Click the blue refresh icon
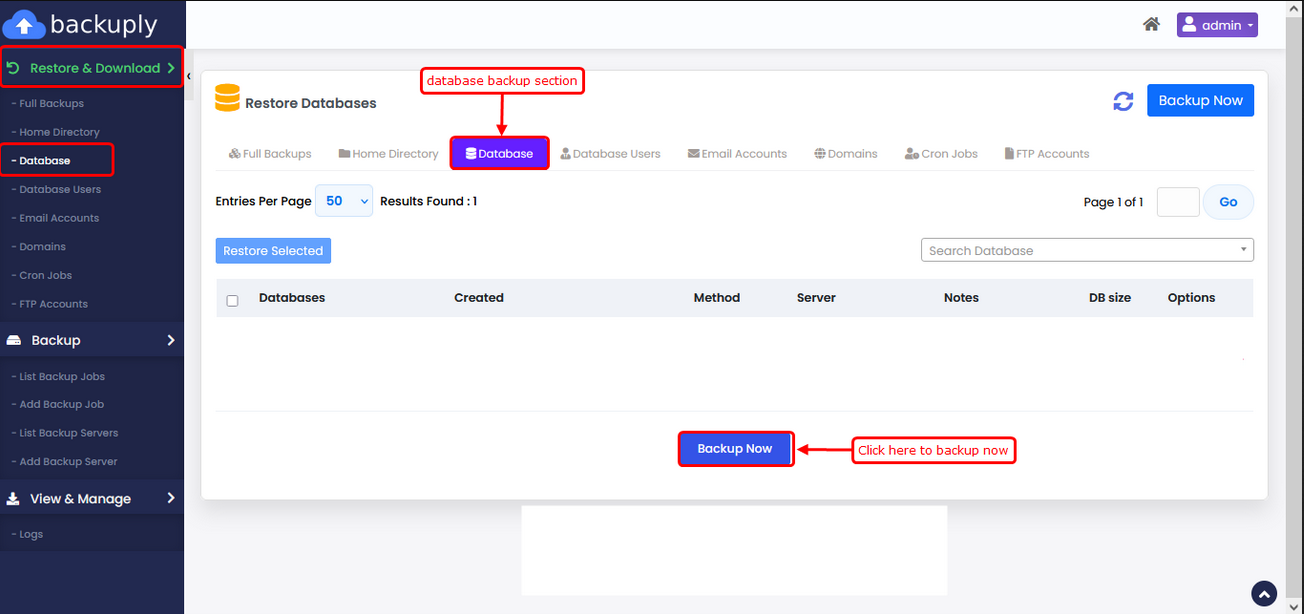 1123,101
